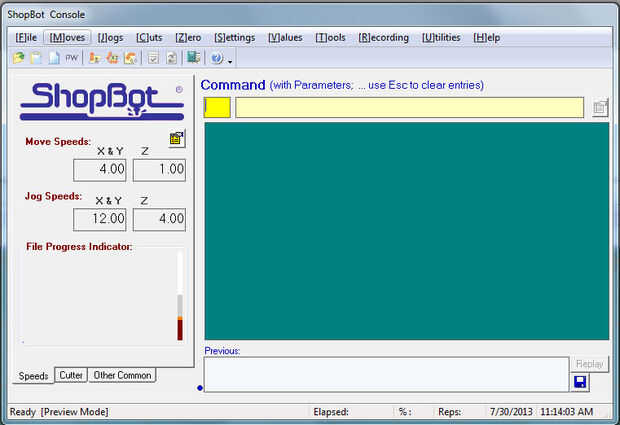This screenshot has height=425, width=620.
Task: Open the [T]ools menu
Action: coord(330,38)
